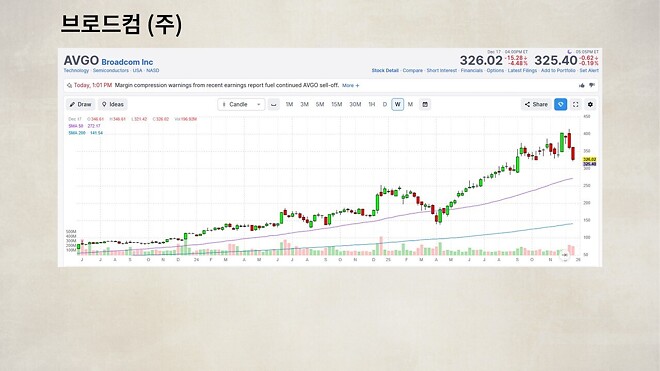
Task: Switch to the daily D timeframe
Action: pos(385,104)
